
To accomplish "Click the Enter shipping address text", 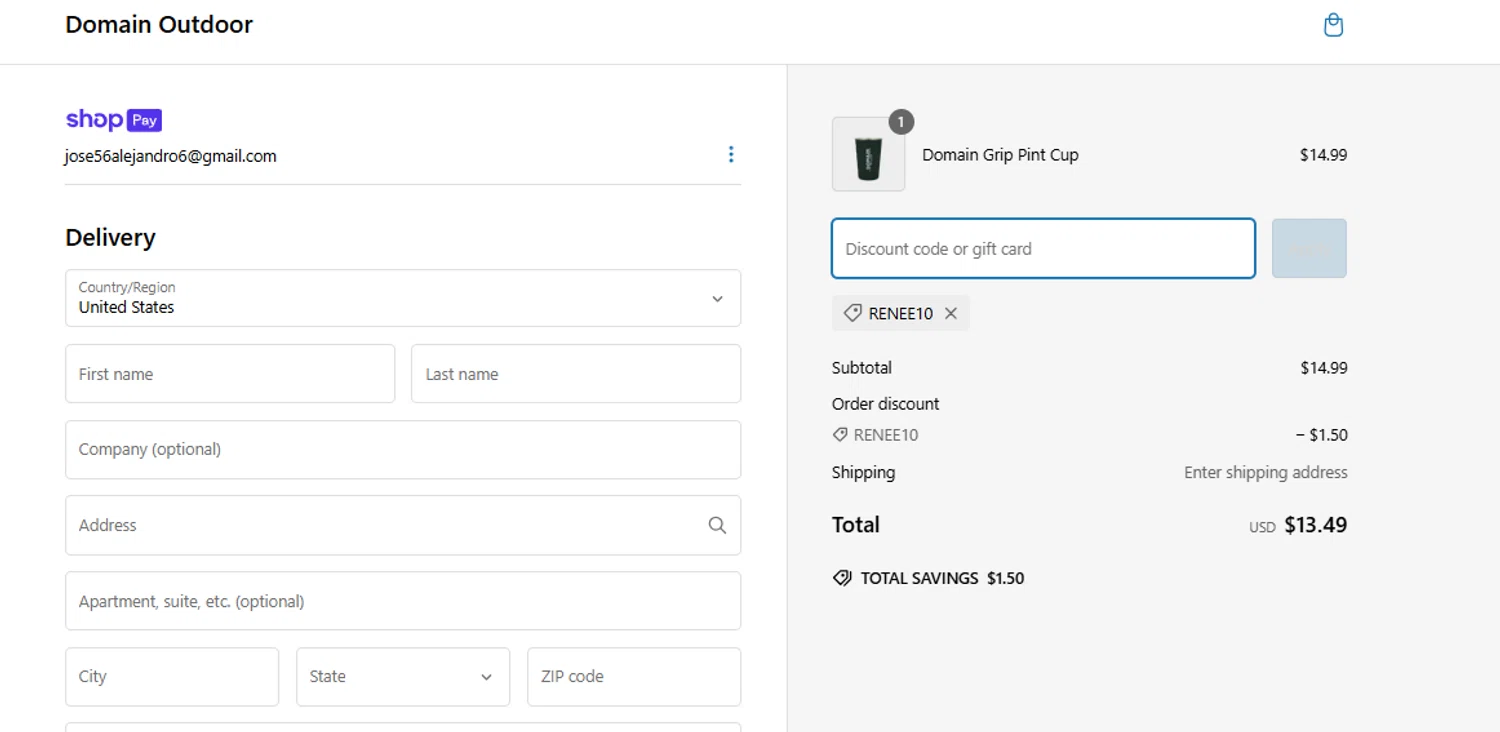I will pyautogui.click(x=1265, y=472).
